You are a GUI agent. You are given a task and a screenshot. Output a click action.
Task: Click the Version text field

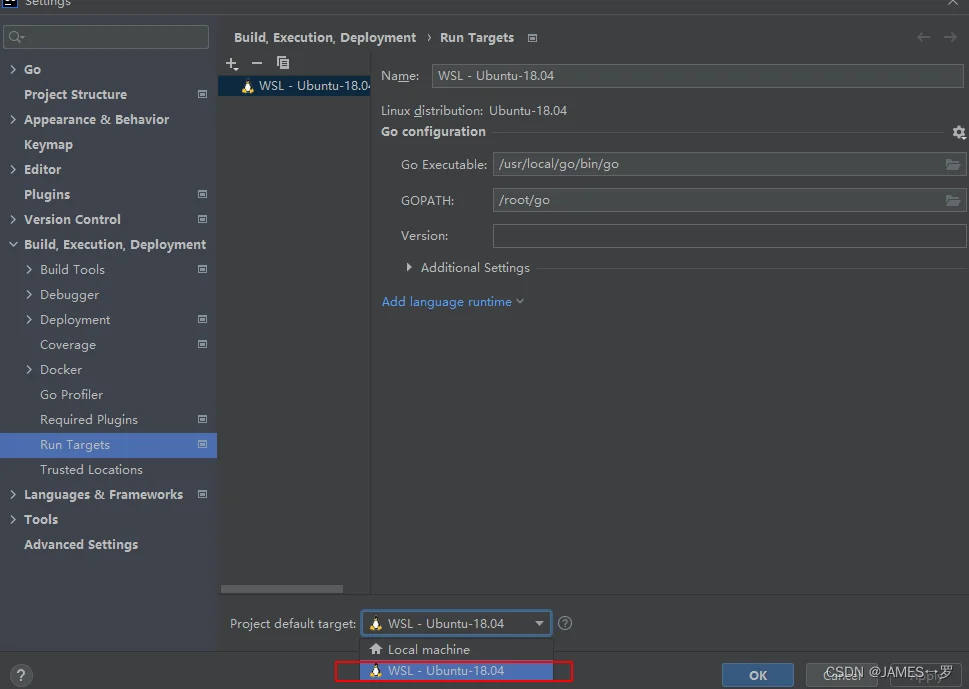pos(729,236)
